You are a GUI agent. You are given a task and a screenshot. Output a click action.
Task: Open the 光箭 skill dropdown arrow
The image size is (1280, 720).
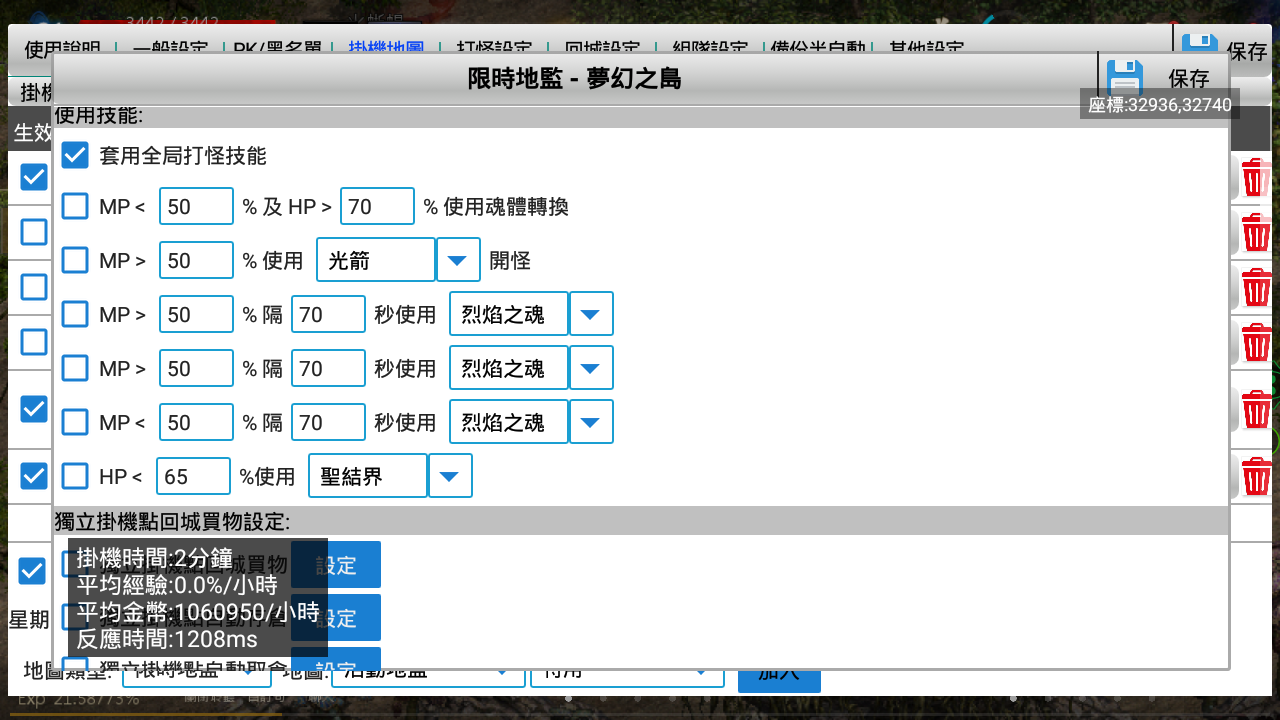(458, 260)
